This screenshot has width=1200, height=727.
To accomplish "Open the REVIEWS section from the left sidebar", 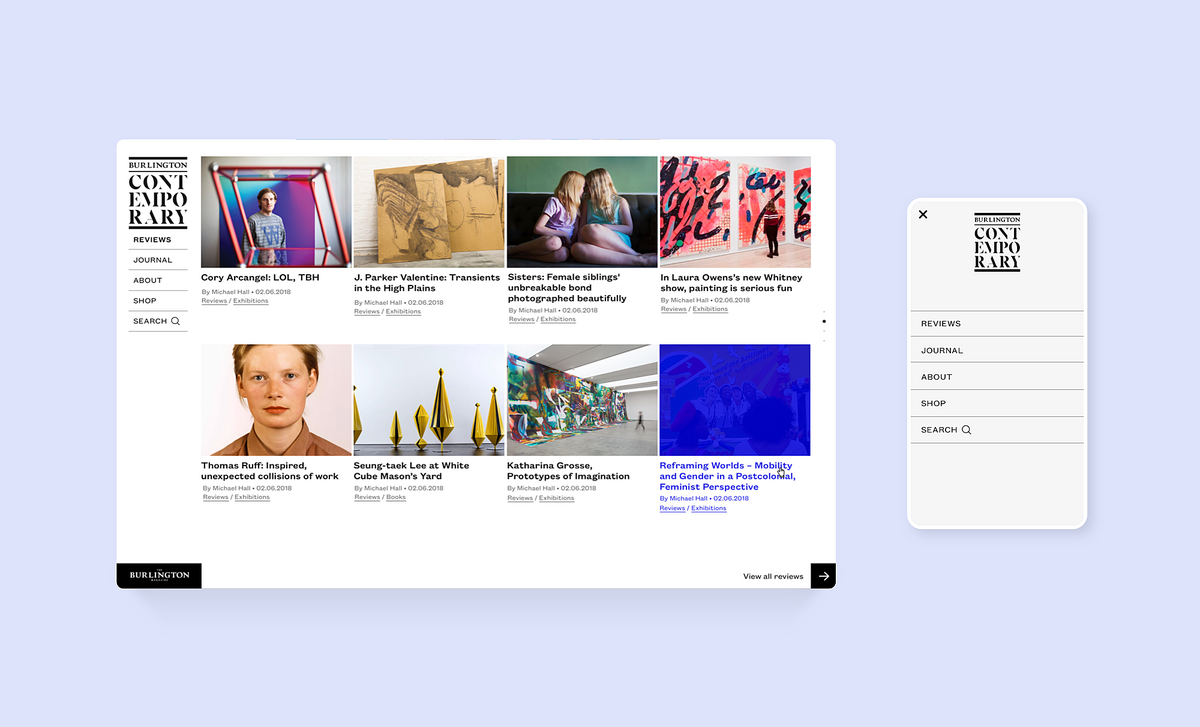I will (152, 239).
